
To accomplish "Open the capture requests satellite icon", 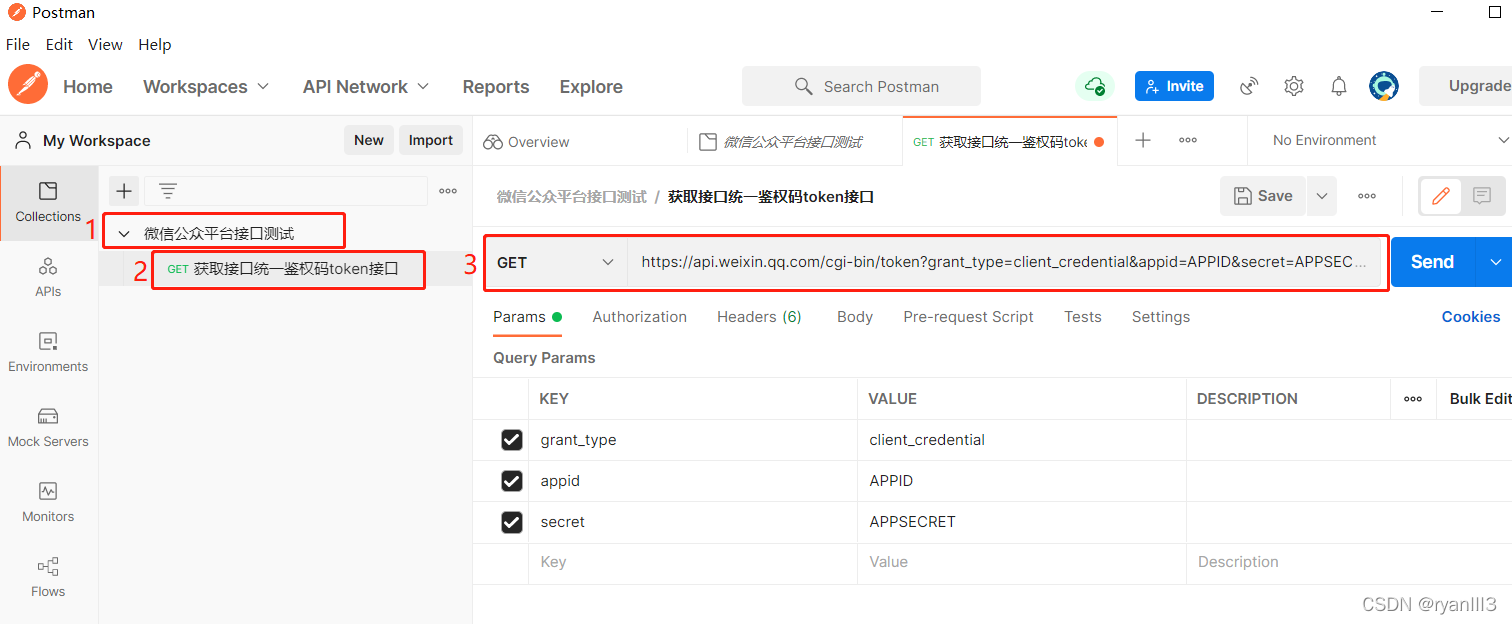I will [x=1249, y=86].
